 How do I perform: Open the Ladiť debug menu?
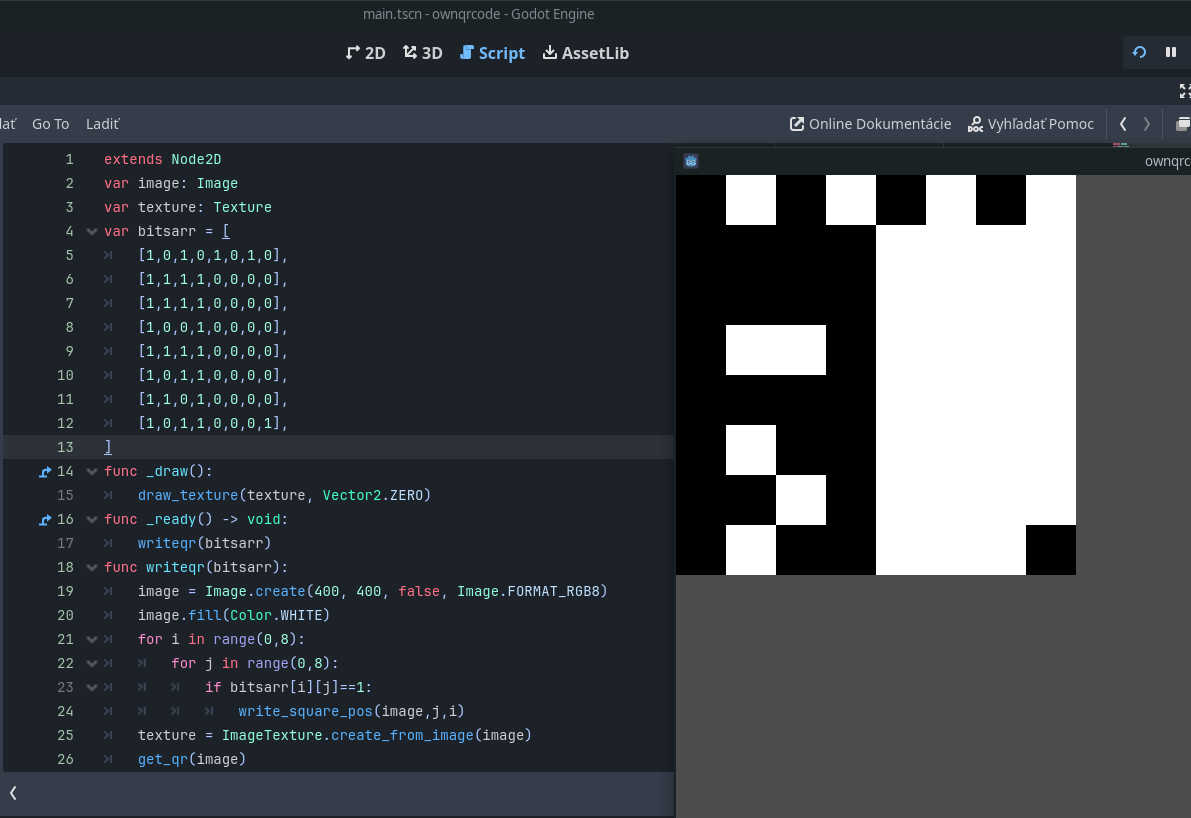tap(102, 124)
